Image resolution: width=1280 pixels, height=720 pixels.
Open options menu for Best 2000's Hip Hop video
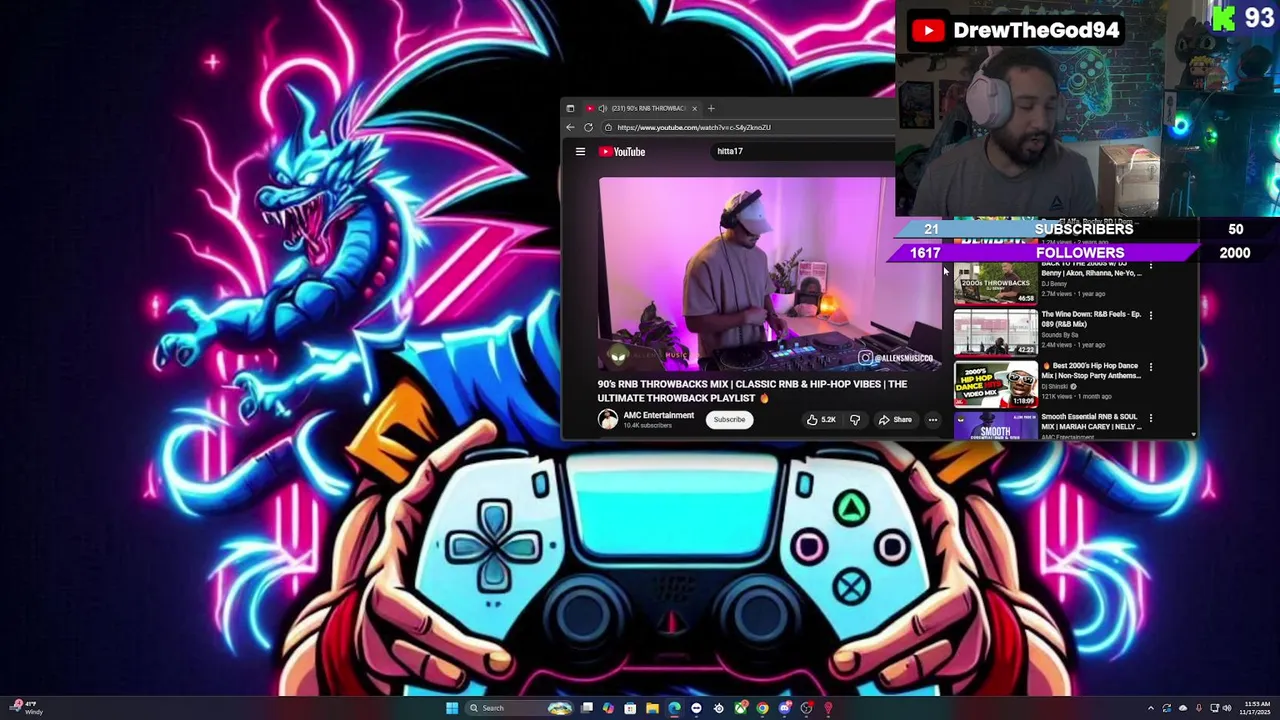[x=1151, y=367]
